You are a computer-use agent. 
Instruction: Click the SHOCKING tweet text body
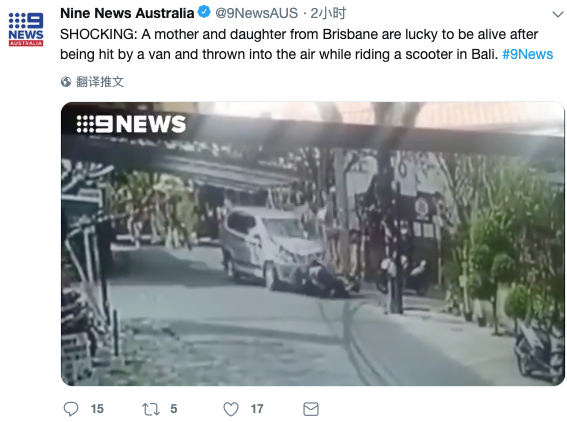tap(307, 44)
